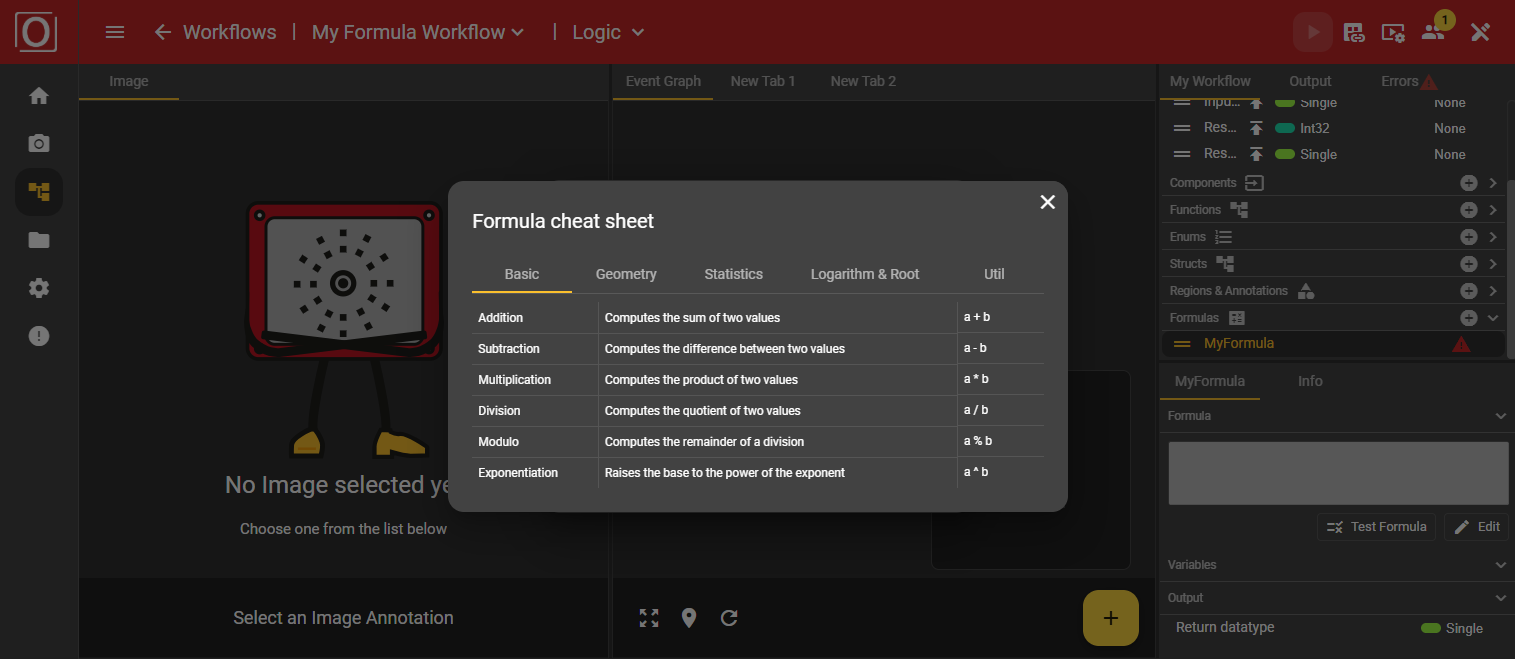Click the yellow plus action button

point(1110,618)
